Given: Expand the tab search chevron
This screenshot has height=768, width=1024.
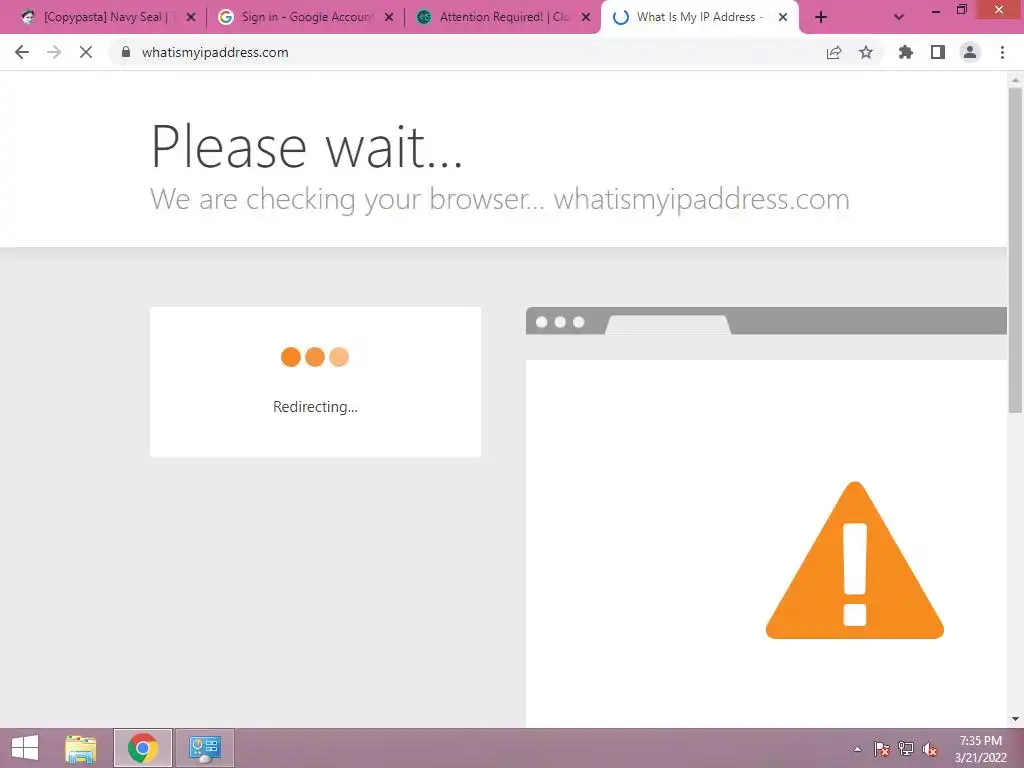Looking at the screenshot, I should coord(899,18).
